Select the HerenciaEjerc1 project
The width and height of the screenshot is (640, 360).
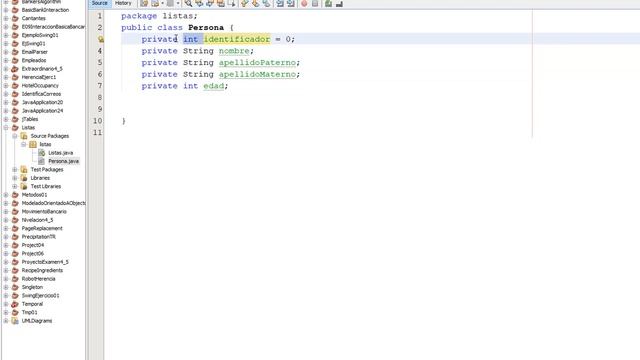pos(39,77)
